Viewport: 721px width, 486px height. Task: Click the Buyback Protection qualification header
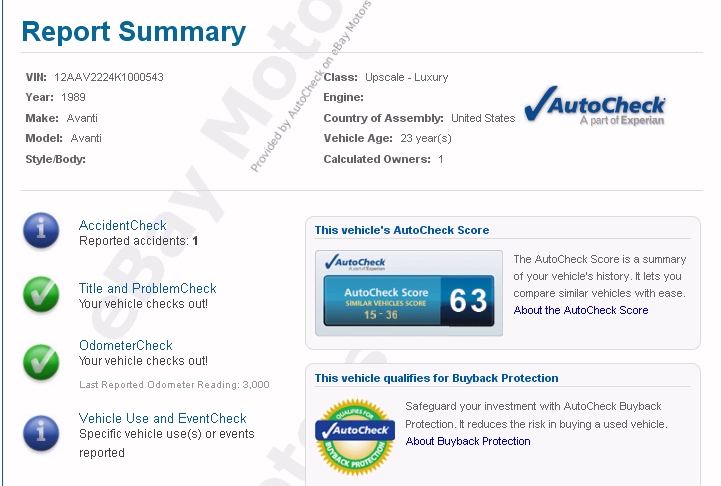pos(436,378)
